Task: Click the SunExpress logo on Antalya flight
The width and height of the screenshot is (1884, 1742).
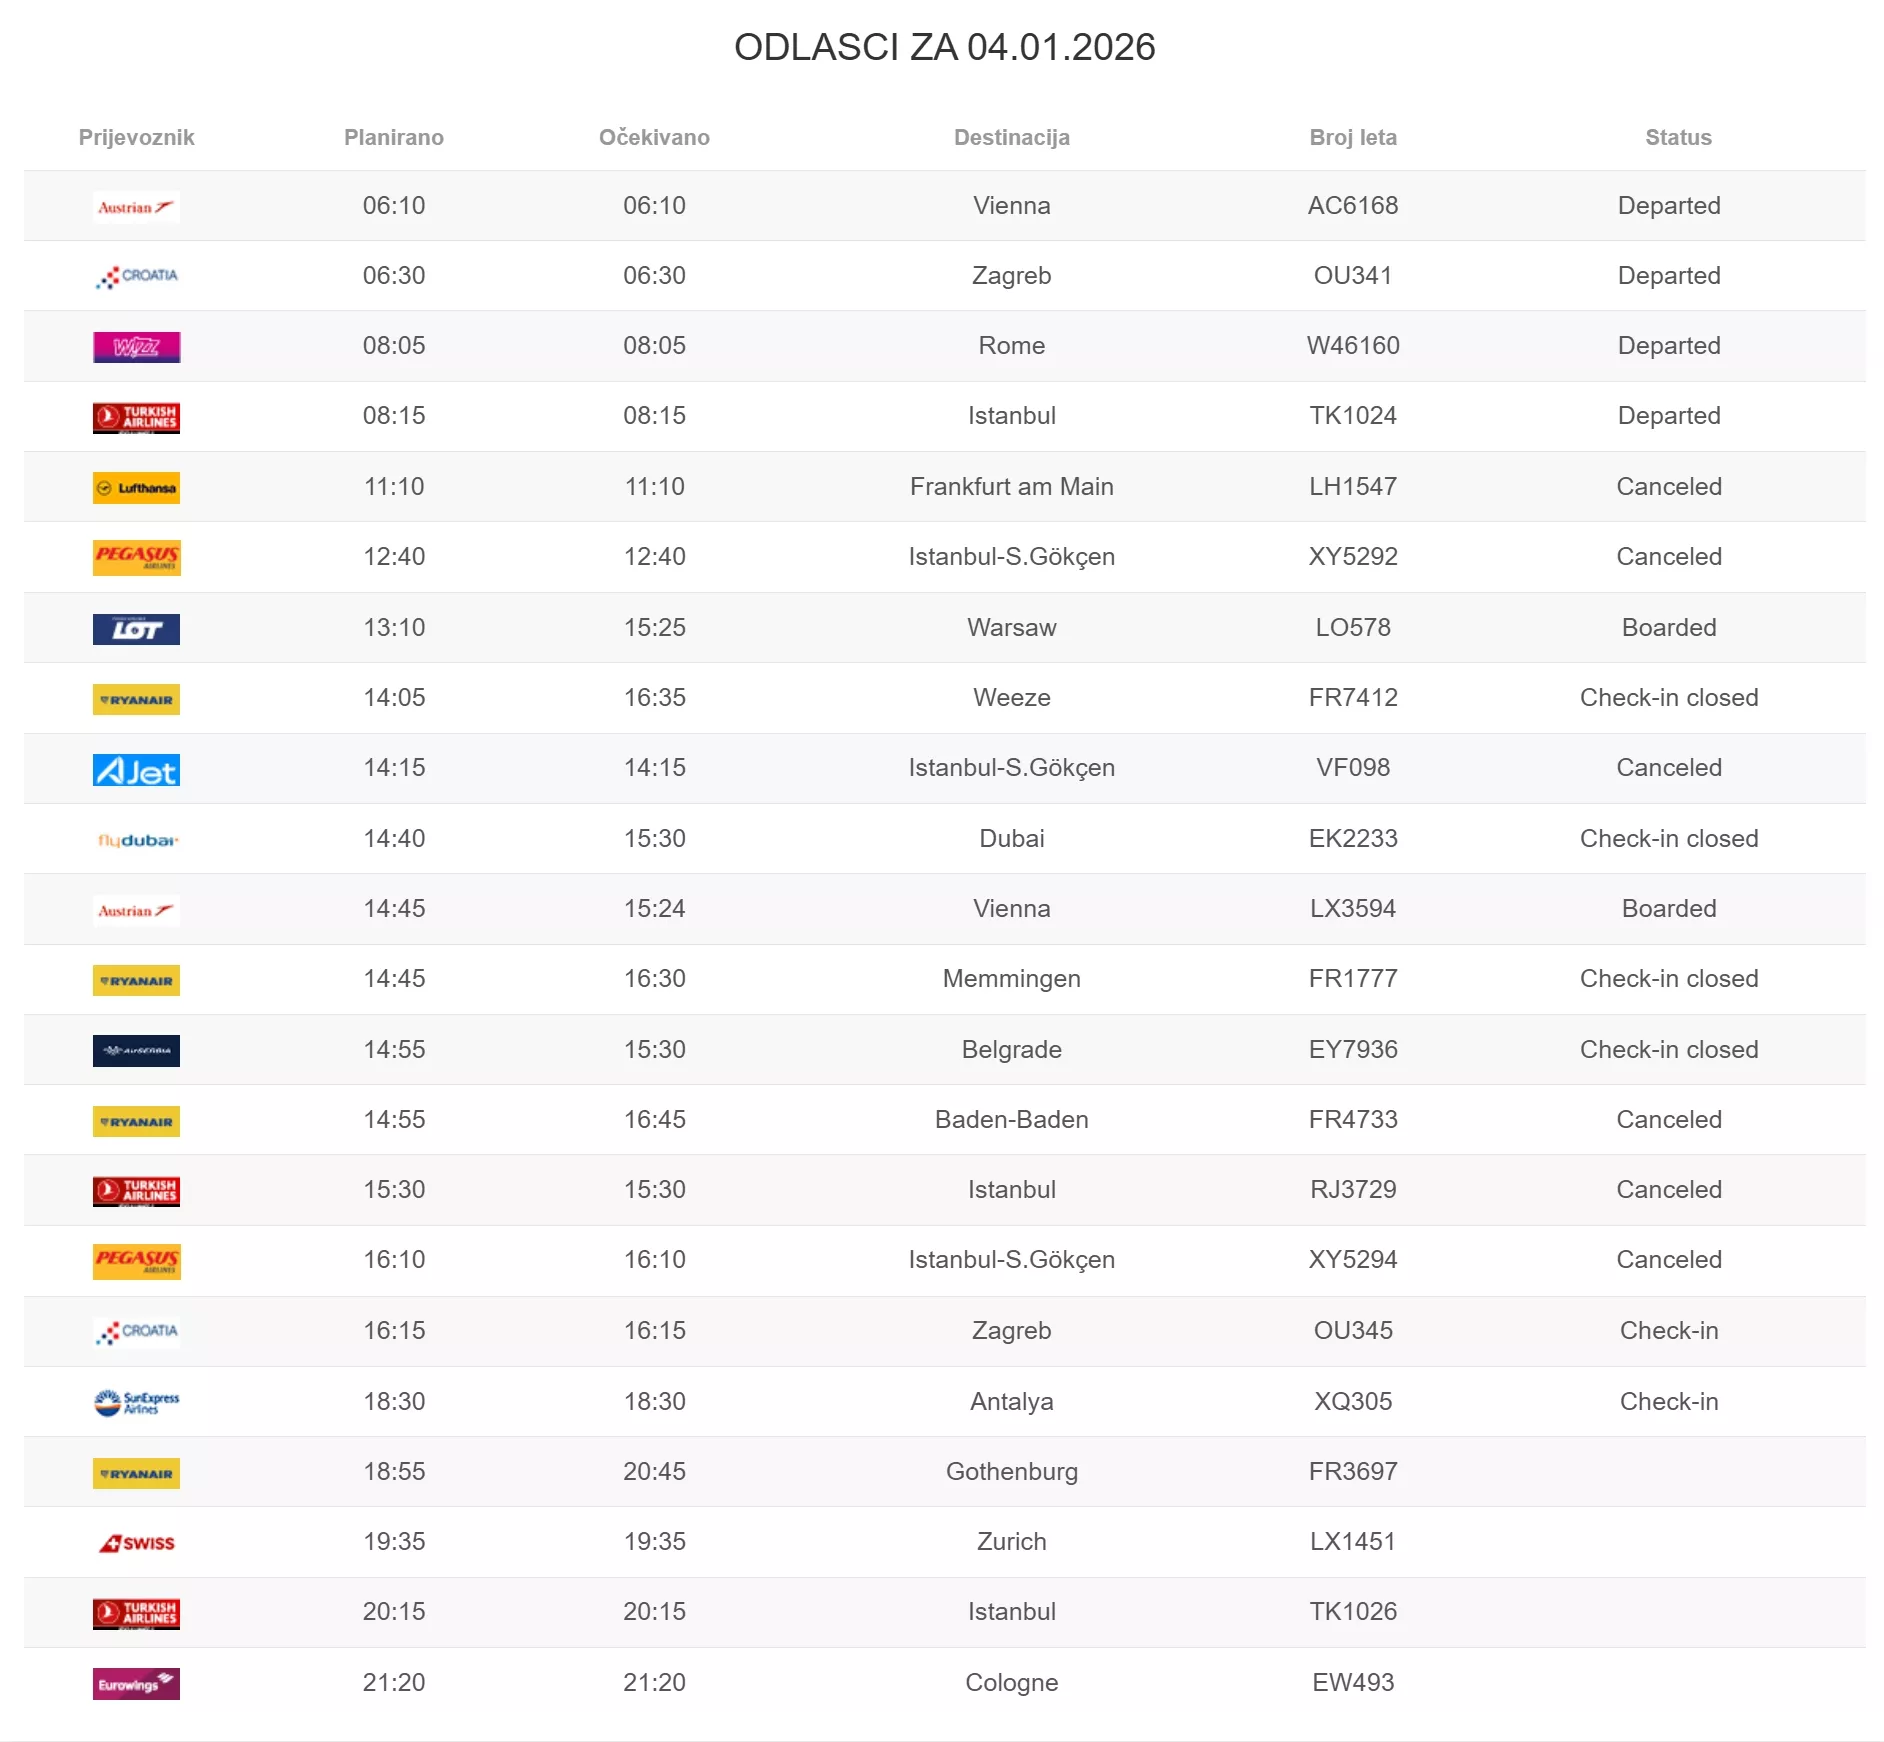Action: 136,1402
